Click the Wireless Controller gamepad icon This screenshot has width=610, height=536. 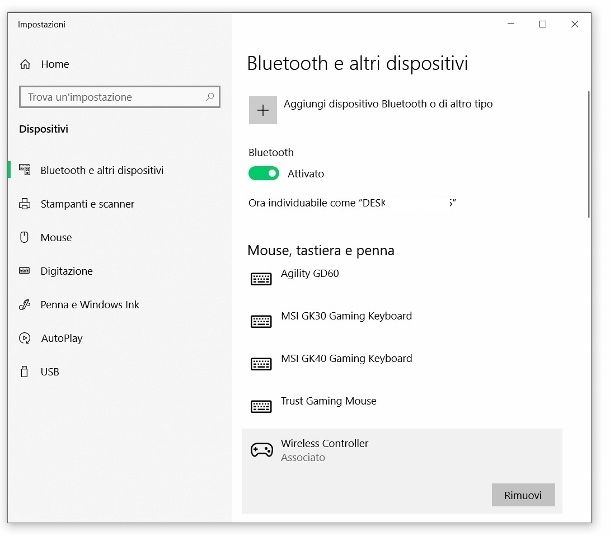[261, 450]
